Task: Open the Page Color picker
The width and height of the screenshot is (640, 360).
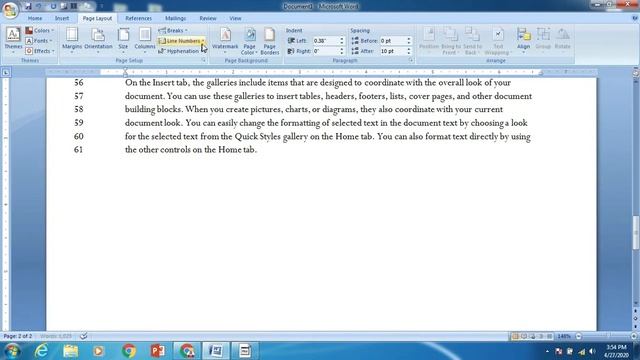Action: (249, 40)
